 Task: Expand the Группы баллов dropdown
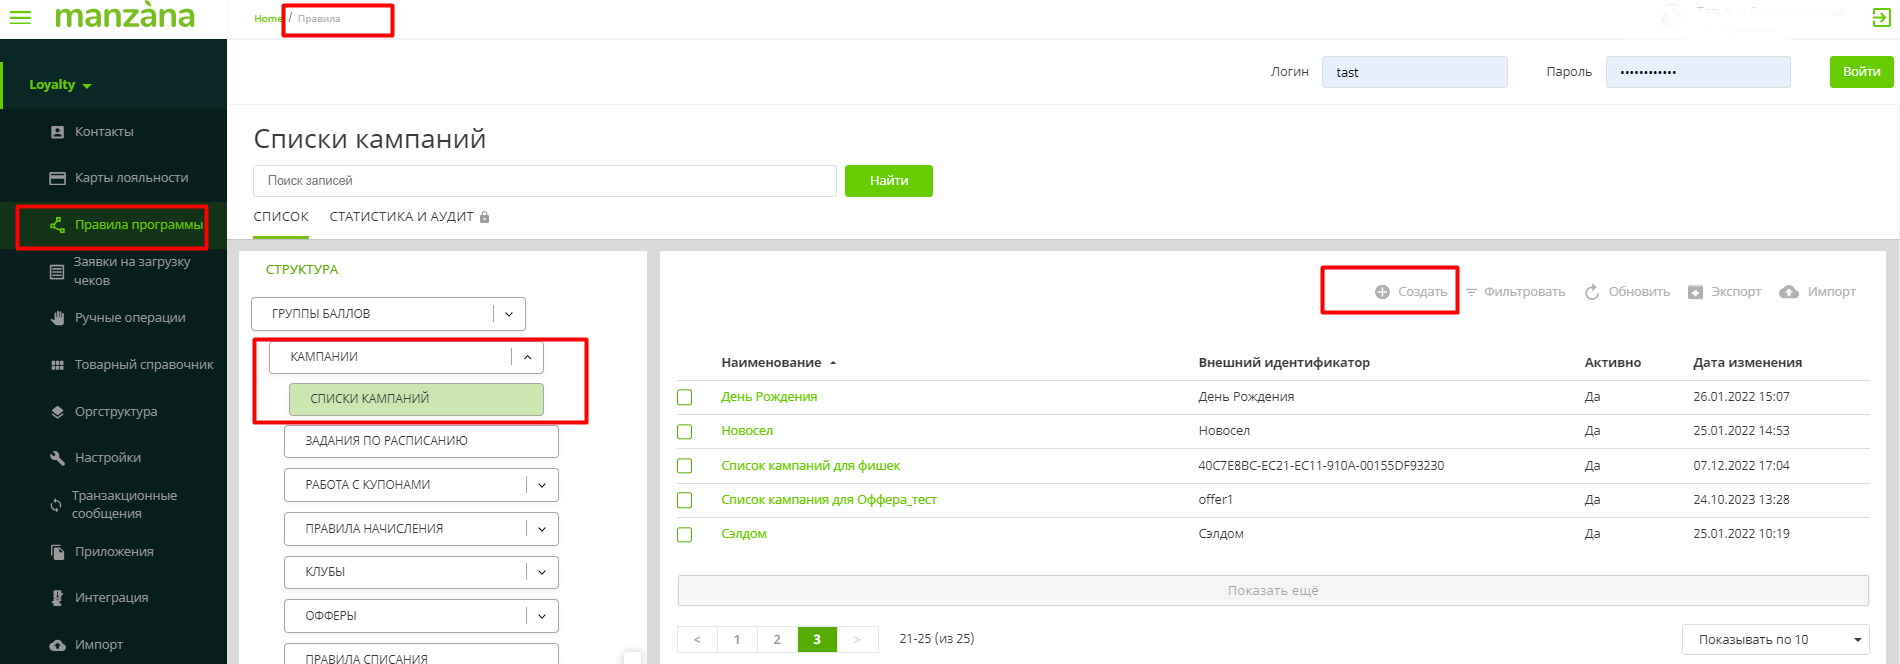pos(508,314)
